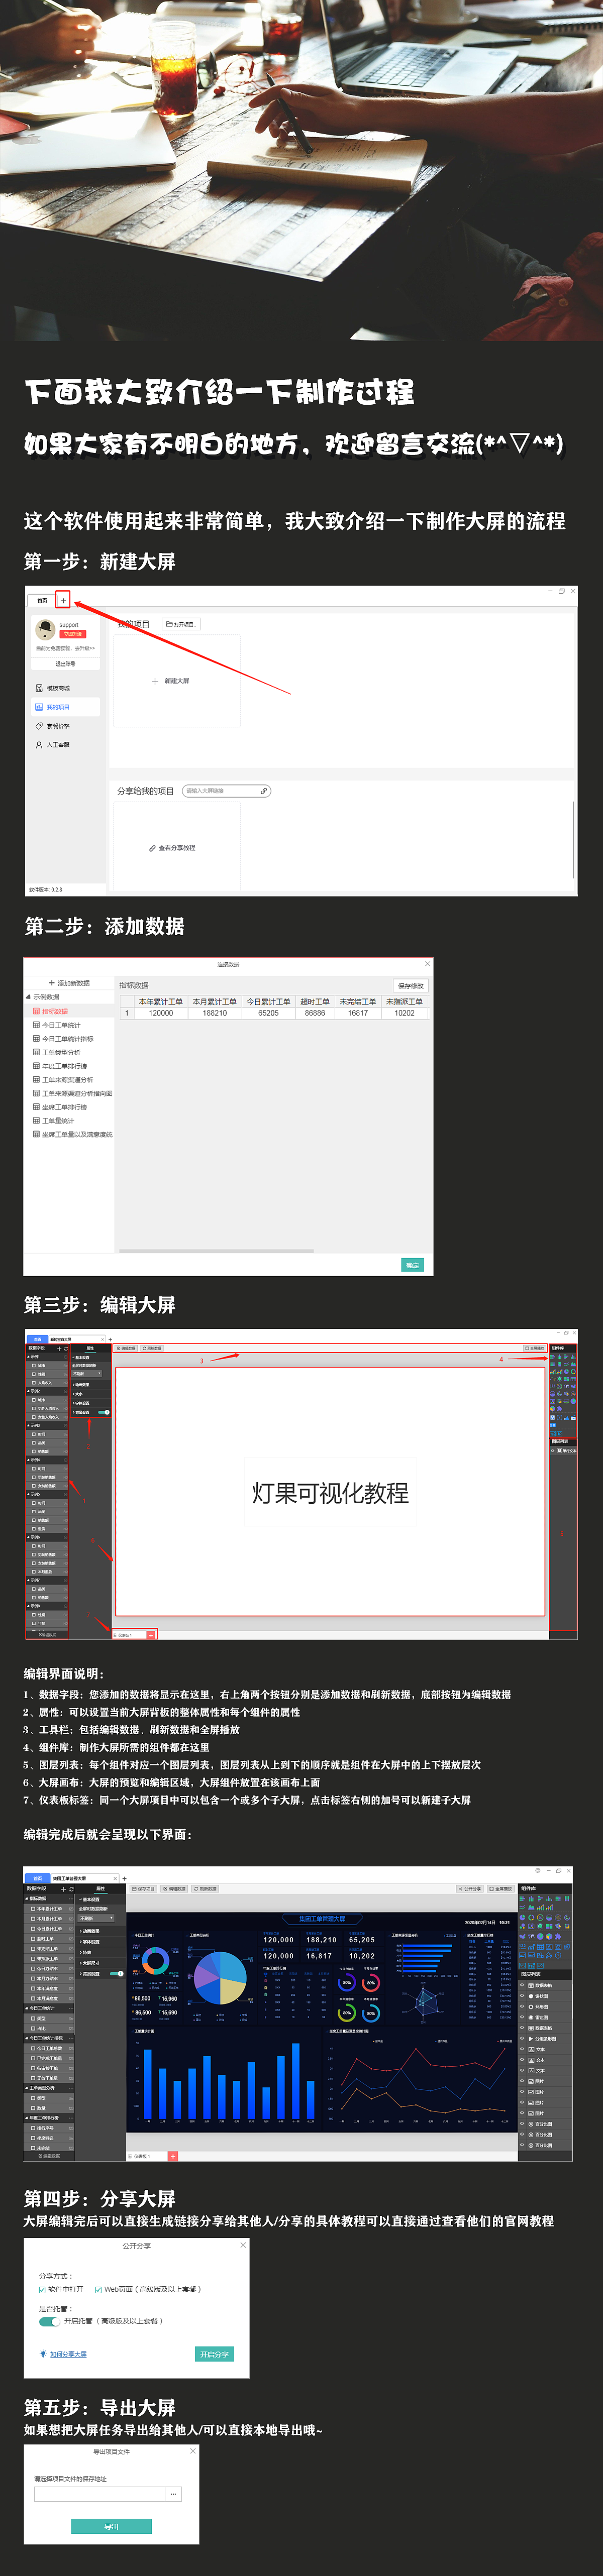603x2576 pixels.
Task: Close the 连接数据 dialog
Action: 427,964
